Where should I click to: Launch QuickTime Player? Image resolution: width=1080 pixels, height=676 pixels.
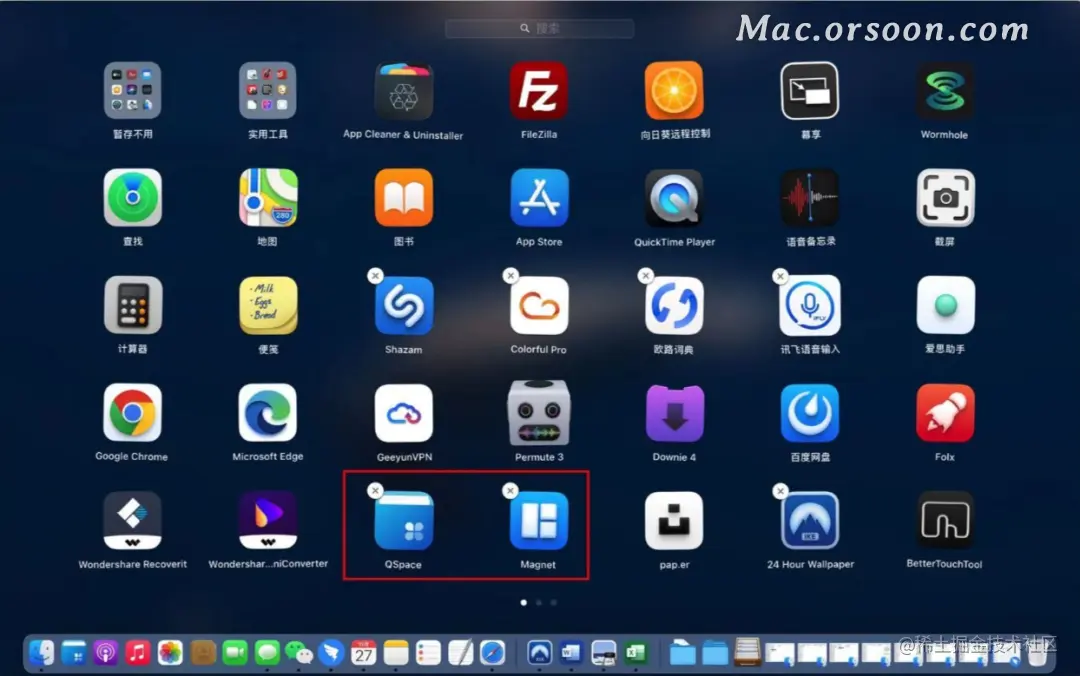point(674,198)
